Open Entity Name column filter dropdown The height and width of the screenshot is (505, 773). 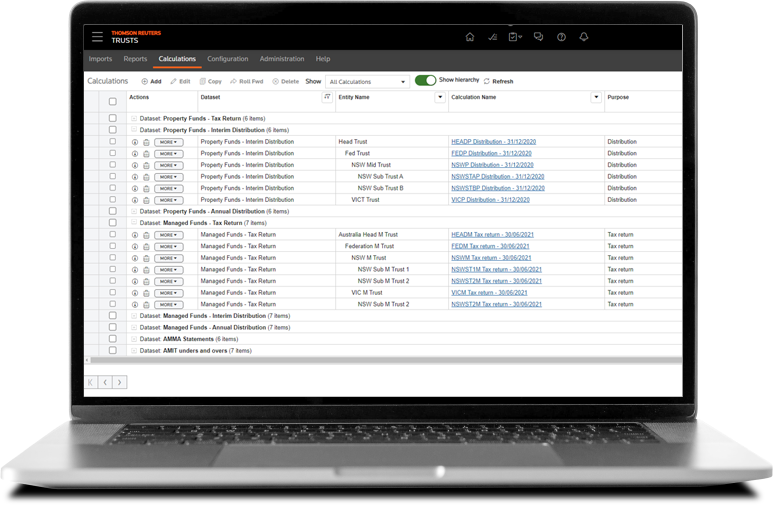coord(440,97)
